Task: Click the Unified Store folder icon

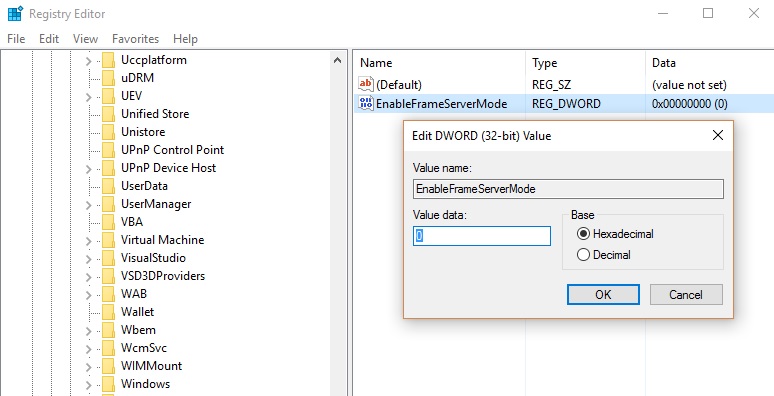Action: (109, 114)
